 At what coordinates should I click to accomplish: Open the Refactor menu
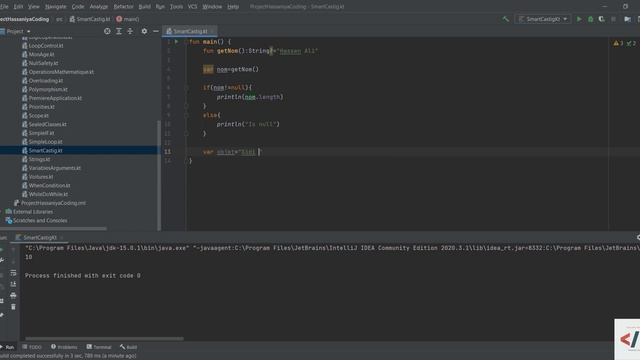[x=123, y=7]
